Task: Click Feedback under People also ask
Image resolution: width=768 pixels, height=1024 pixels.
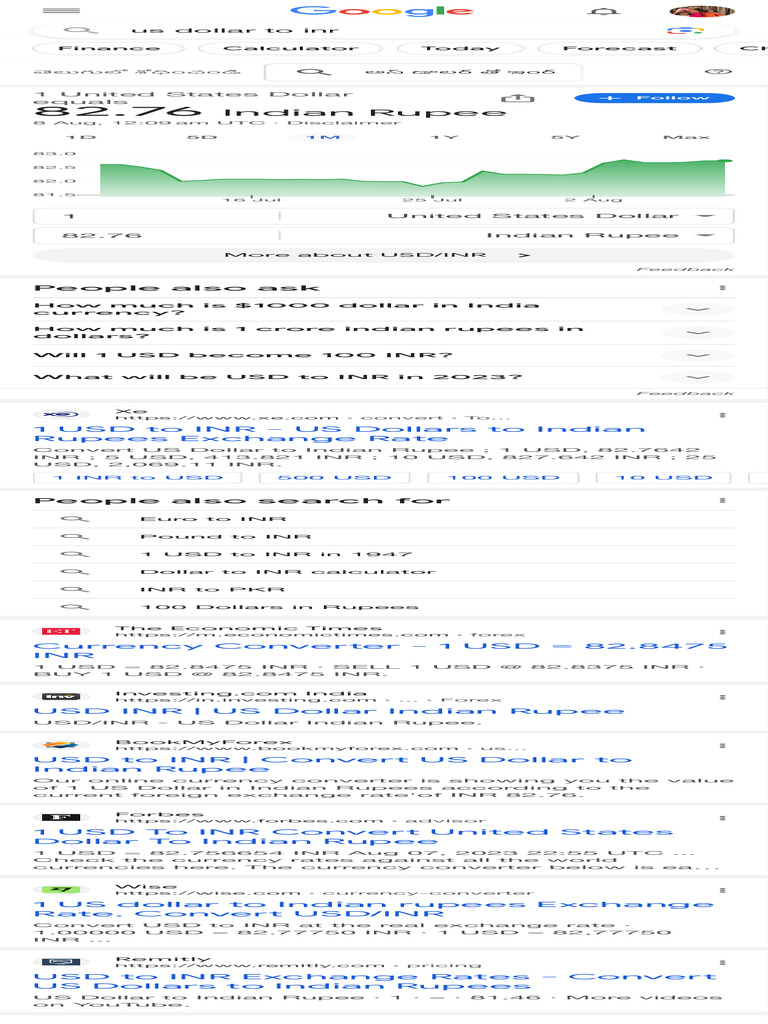Action: tap(685, 393)
